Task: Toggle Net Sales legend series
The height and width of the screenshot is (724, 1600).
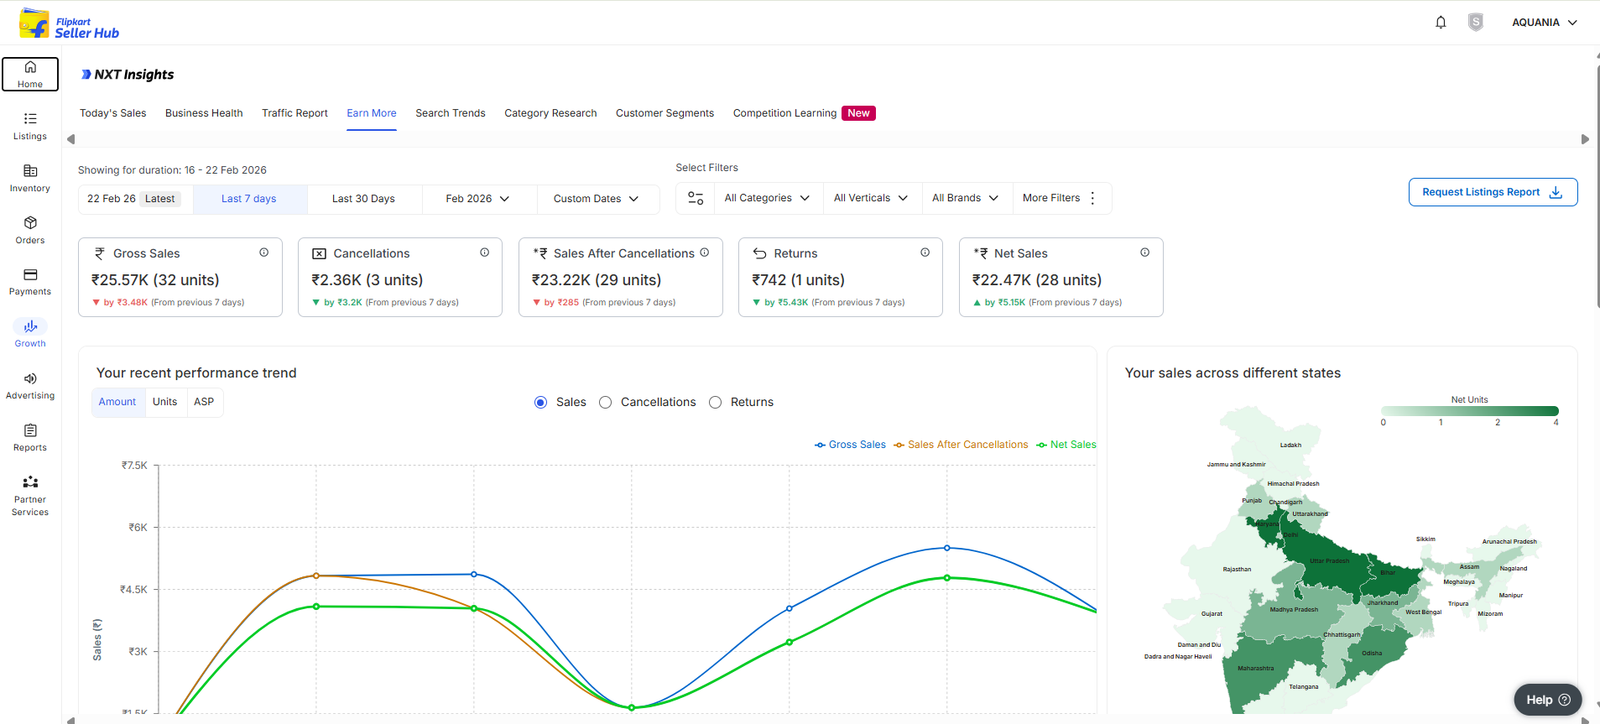Action: pos(1066,445)
